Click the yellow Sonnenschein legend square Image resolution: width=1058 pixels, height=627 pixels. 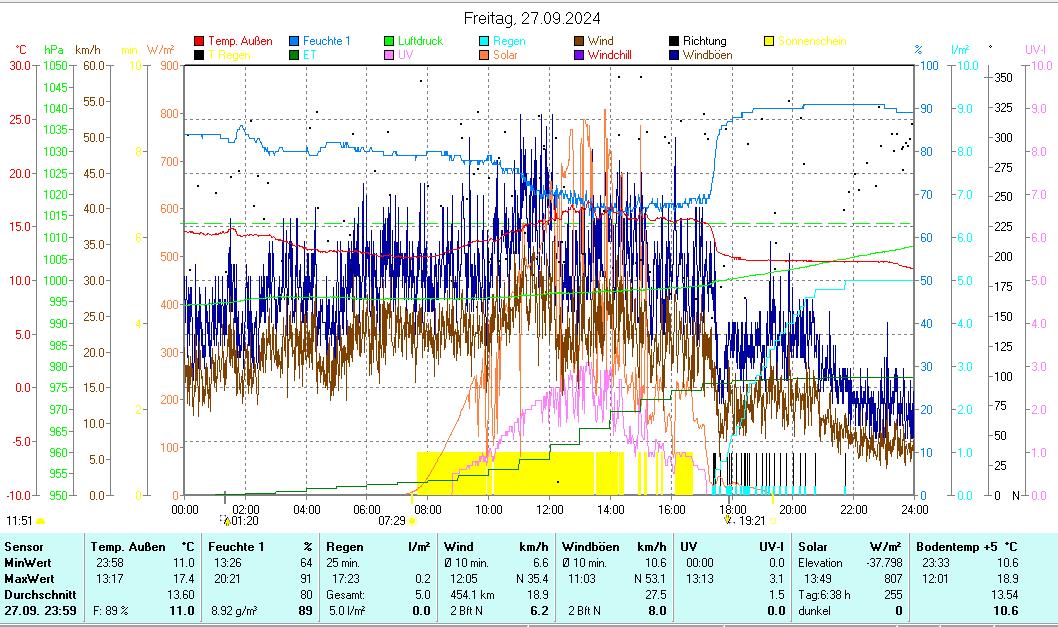(x=769, y=42)
